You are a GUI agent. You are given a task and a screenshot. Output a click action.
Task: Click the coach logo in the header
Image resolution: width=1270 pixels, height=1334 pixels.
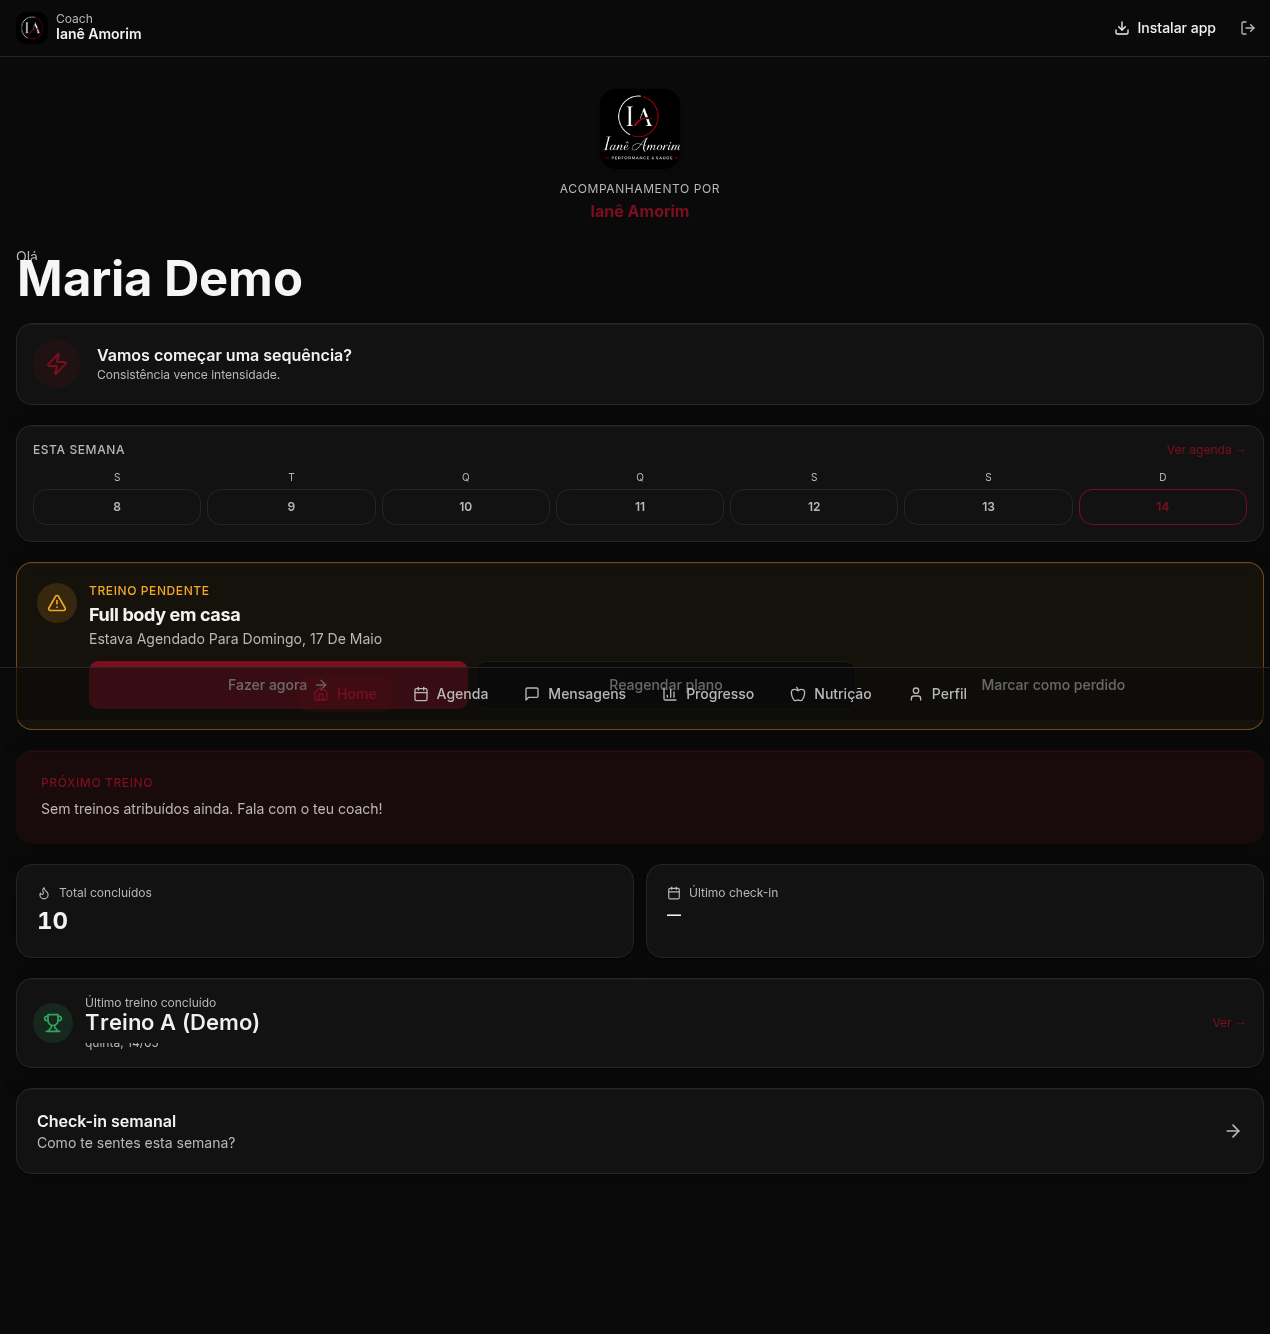pos(32,28)
